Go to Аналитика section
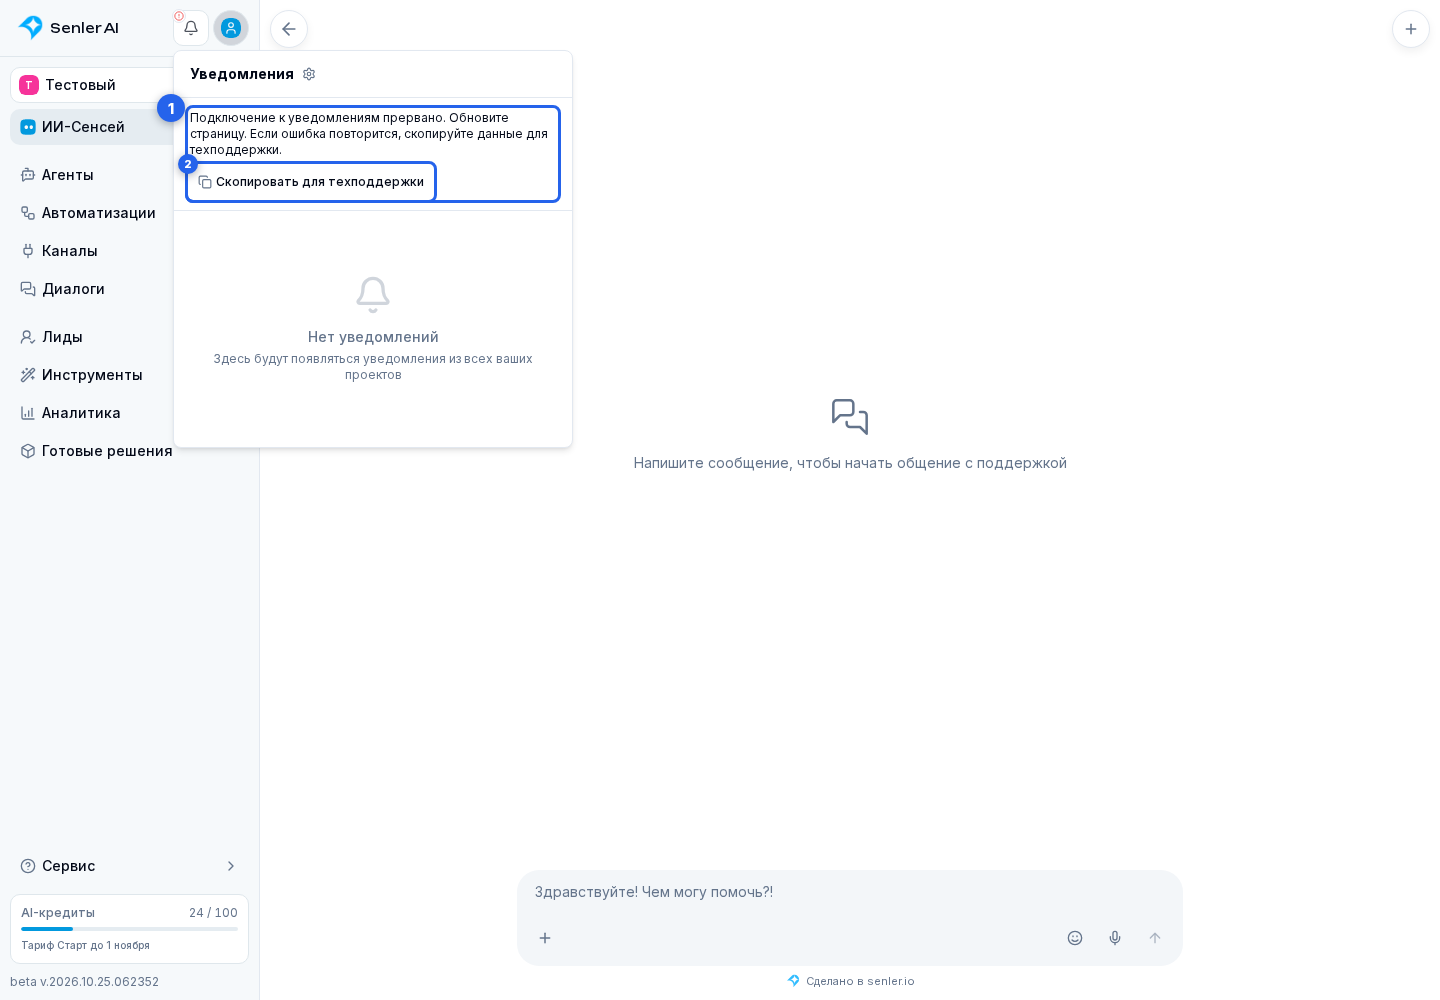 coord(92,413)
